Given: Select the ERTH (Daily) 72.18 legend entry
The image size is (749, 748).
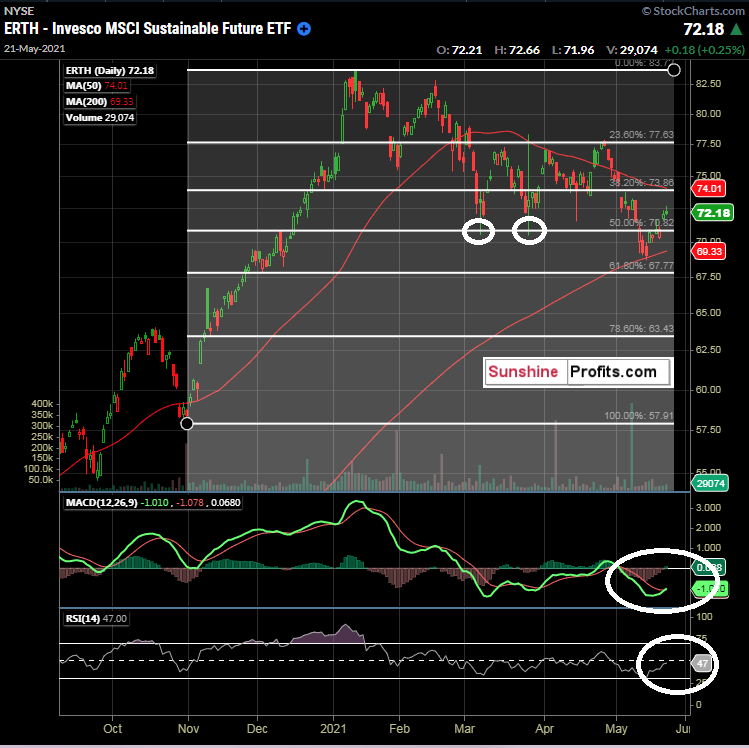Looking at the screenshot, I should (x=110, y=71).
